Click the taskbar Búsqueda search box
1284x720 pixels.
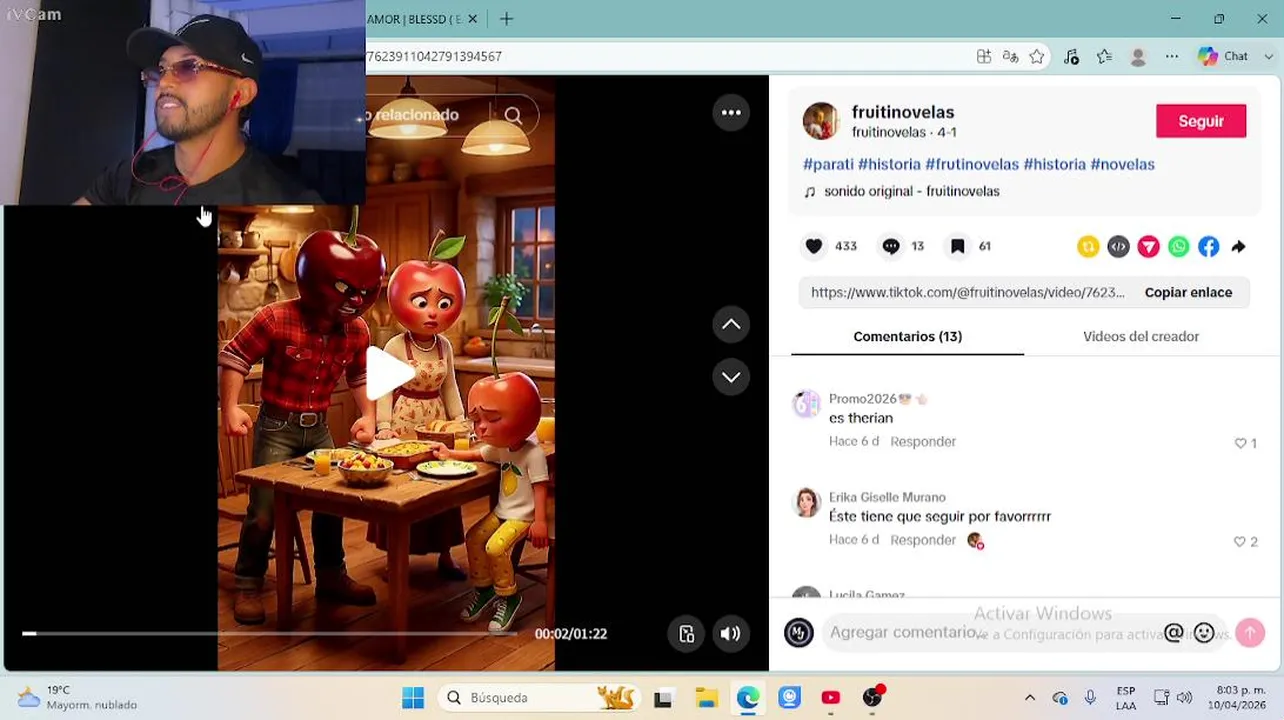(x=539, y=697)
